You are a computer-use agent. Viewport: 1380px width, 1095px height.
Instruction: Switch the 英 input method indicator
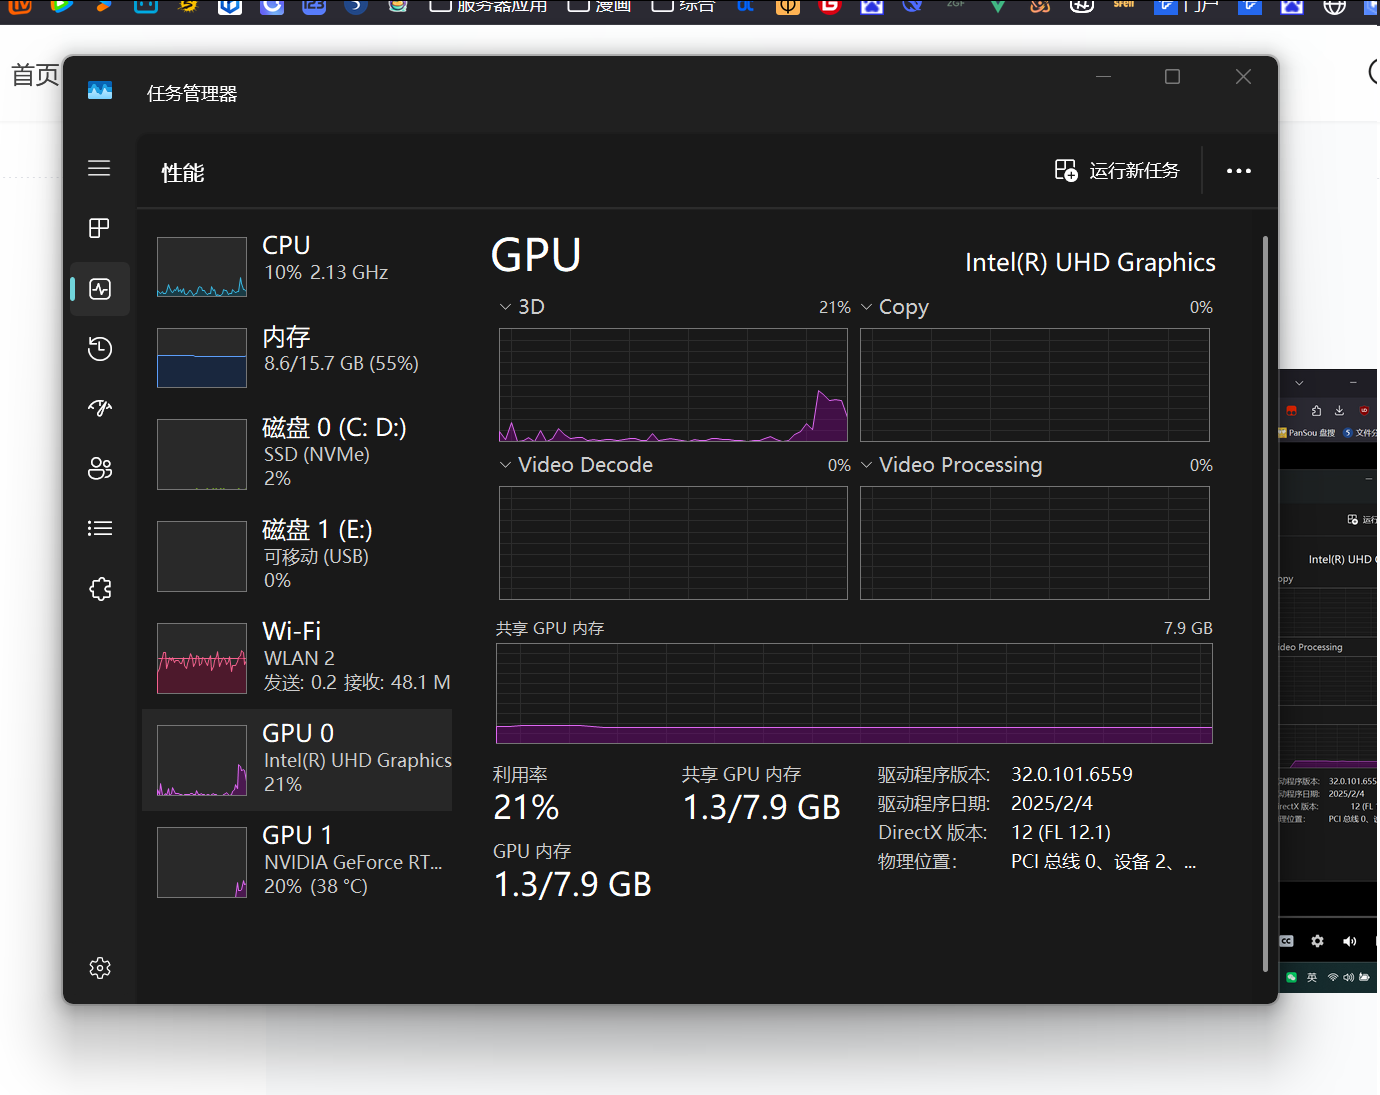pyautogui.click(x=1312, y=977)
